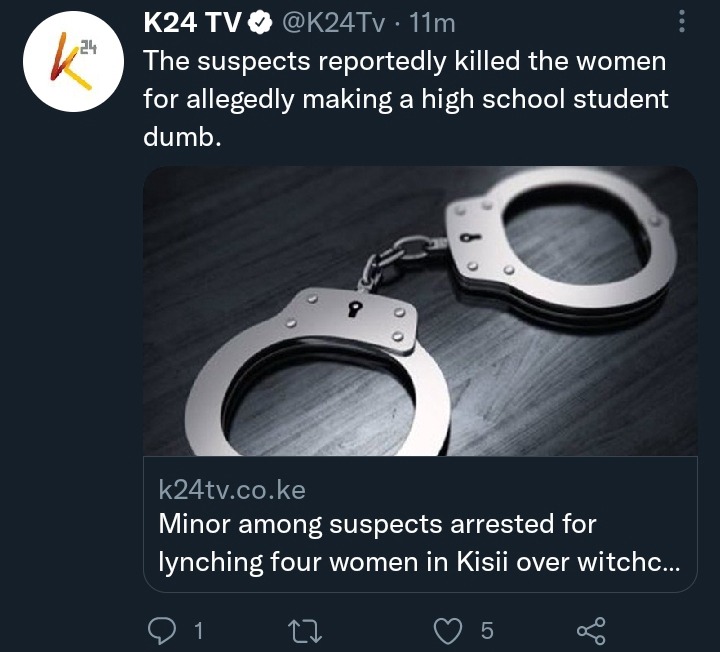Open the K24 TV display name
The height and width of the screenshot is (652, 720).
pos(192,23)
